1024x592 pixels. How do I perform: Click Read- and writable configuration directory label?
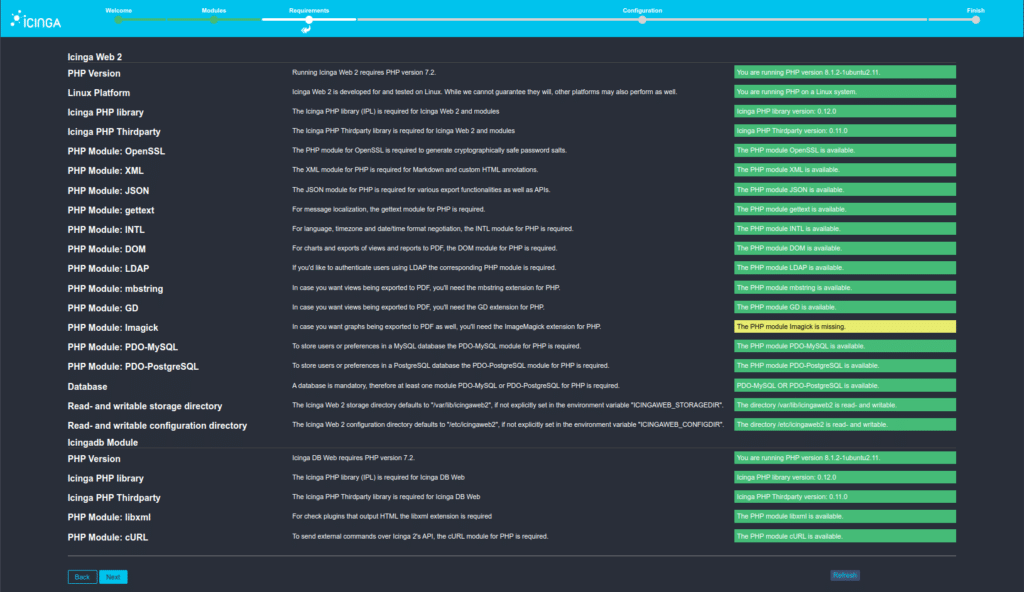pyautogui.click(x=157, y=425)
